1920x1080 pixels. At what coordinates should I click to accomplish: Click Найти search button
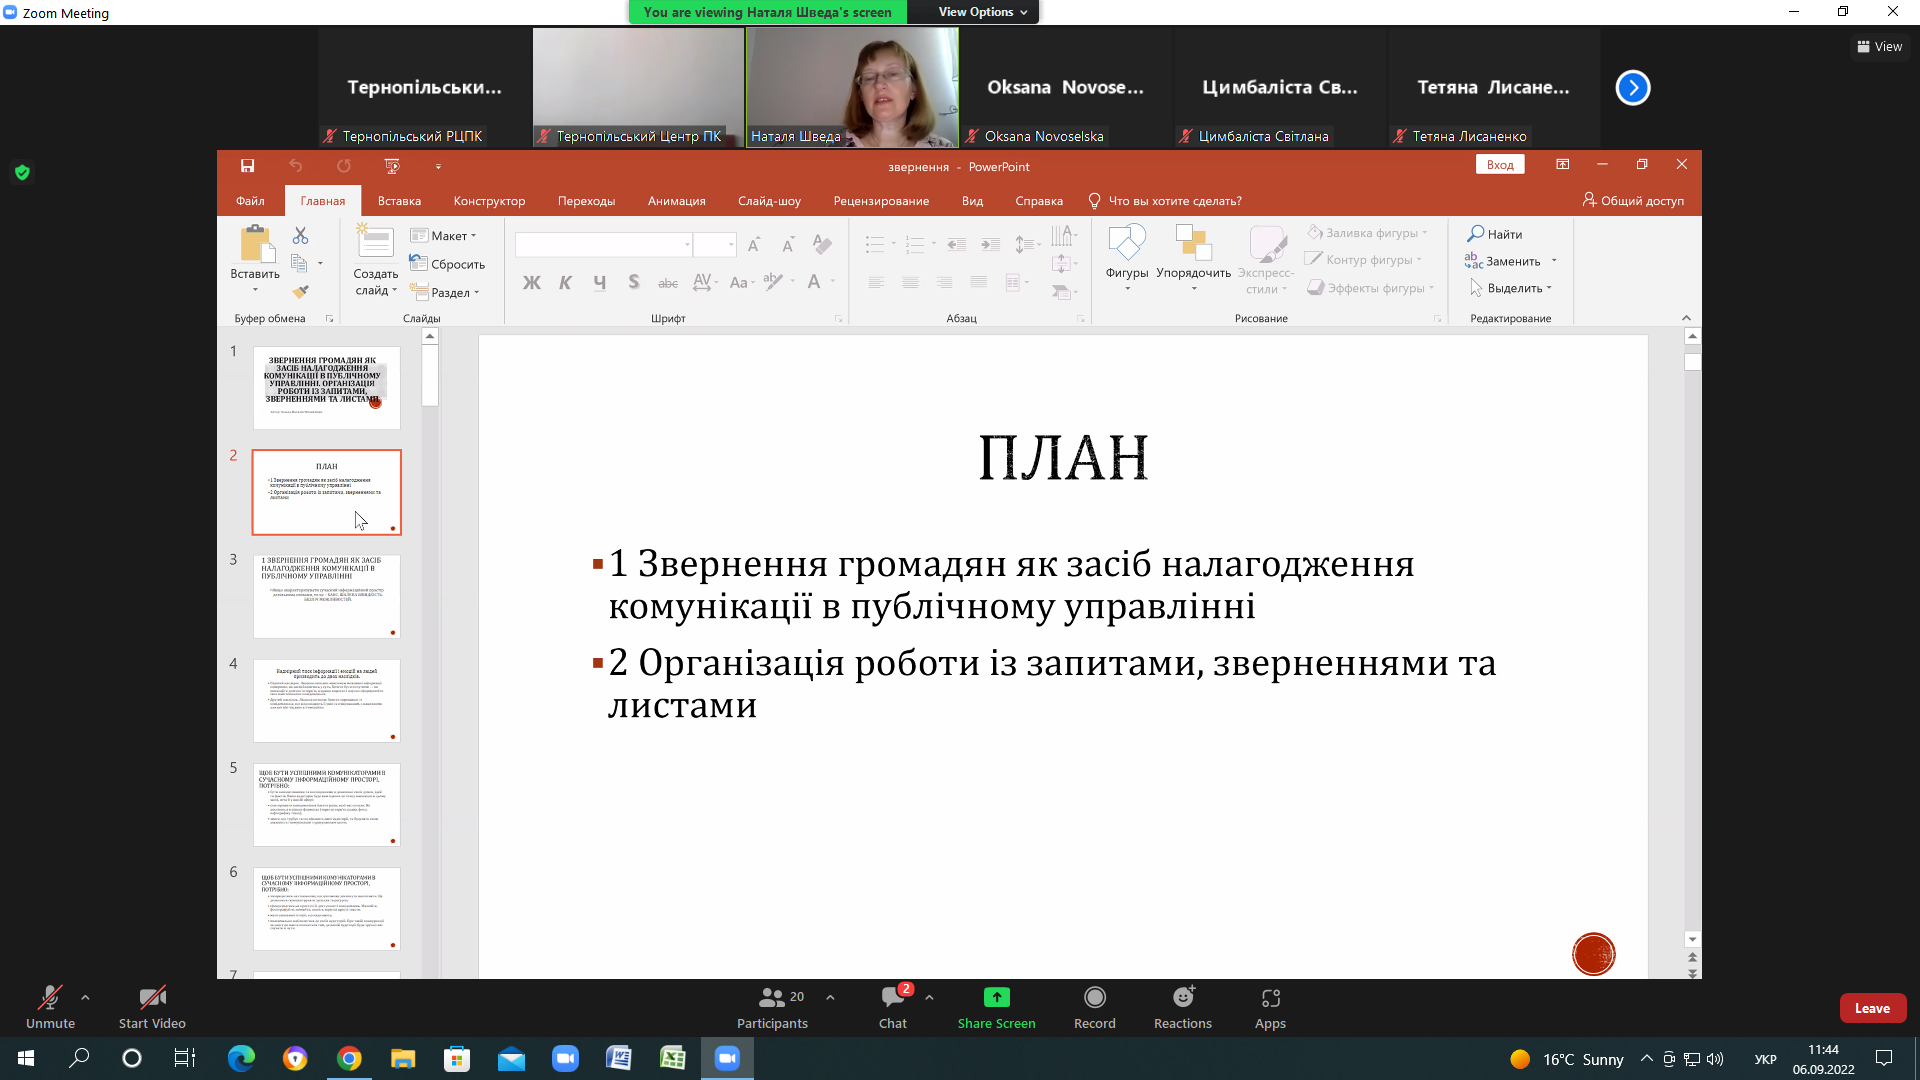[1495, 234]
